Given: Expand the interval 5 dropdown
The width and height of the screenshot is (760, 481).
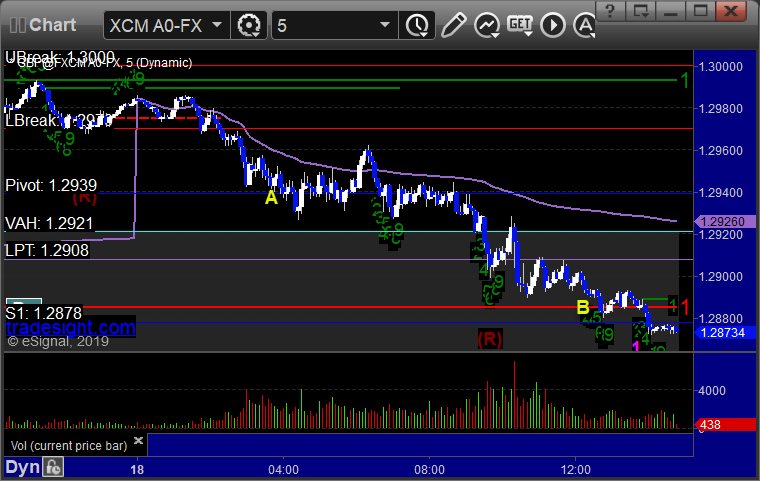Looking at the screenshot, I should tap(385, 25).
